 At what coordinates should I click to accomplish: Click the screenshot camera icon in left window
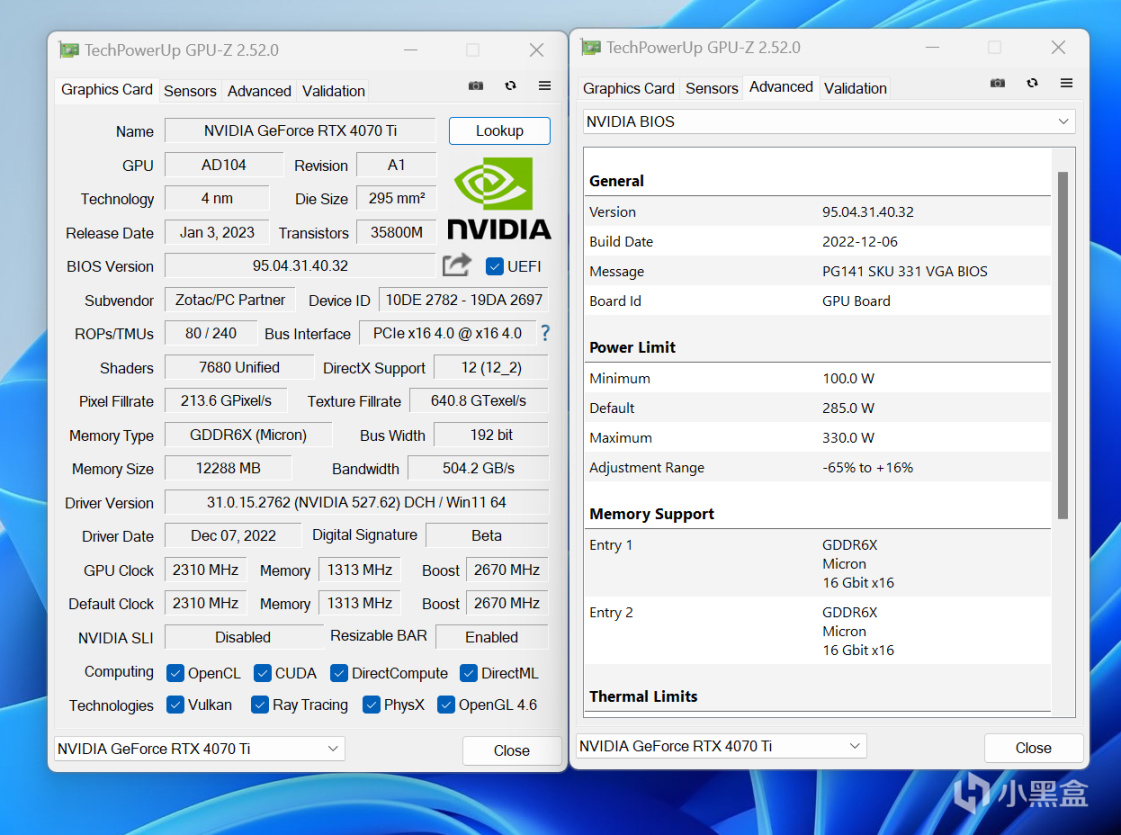[x=476, y=86]
